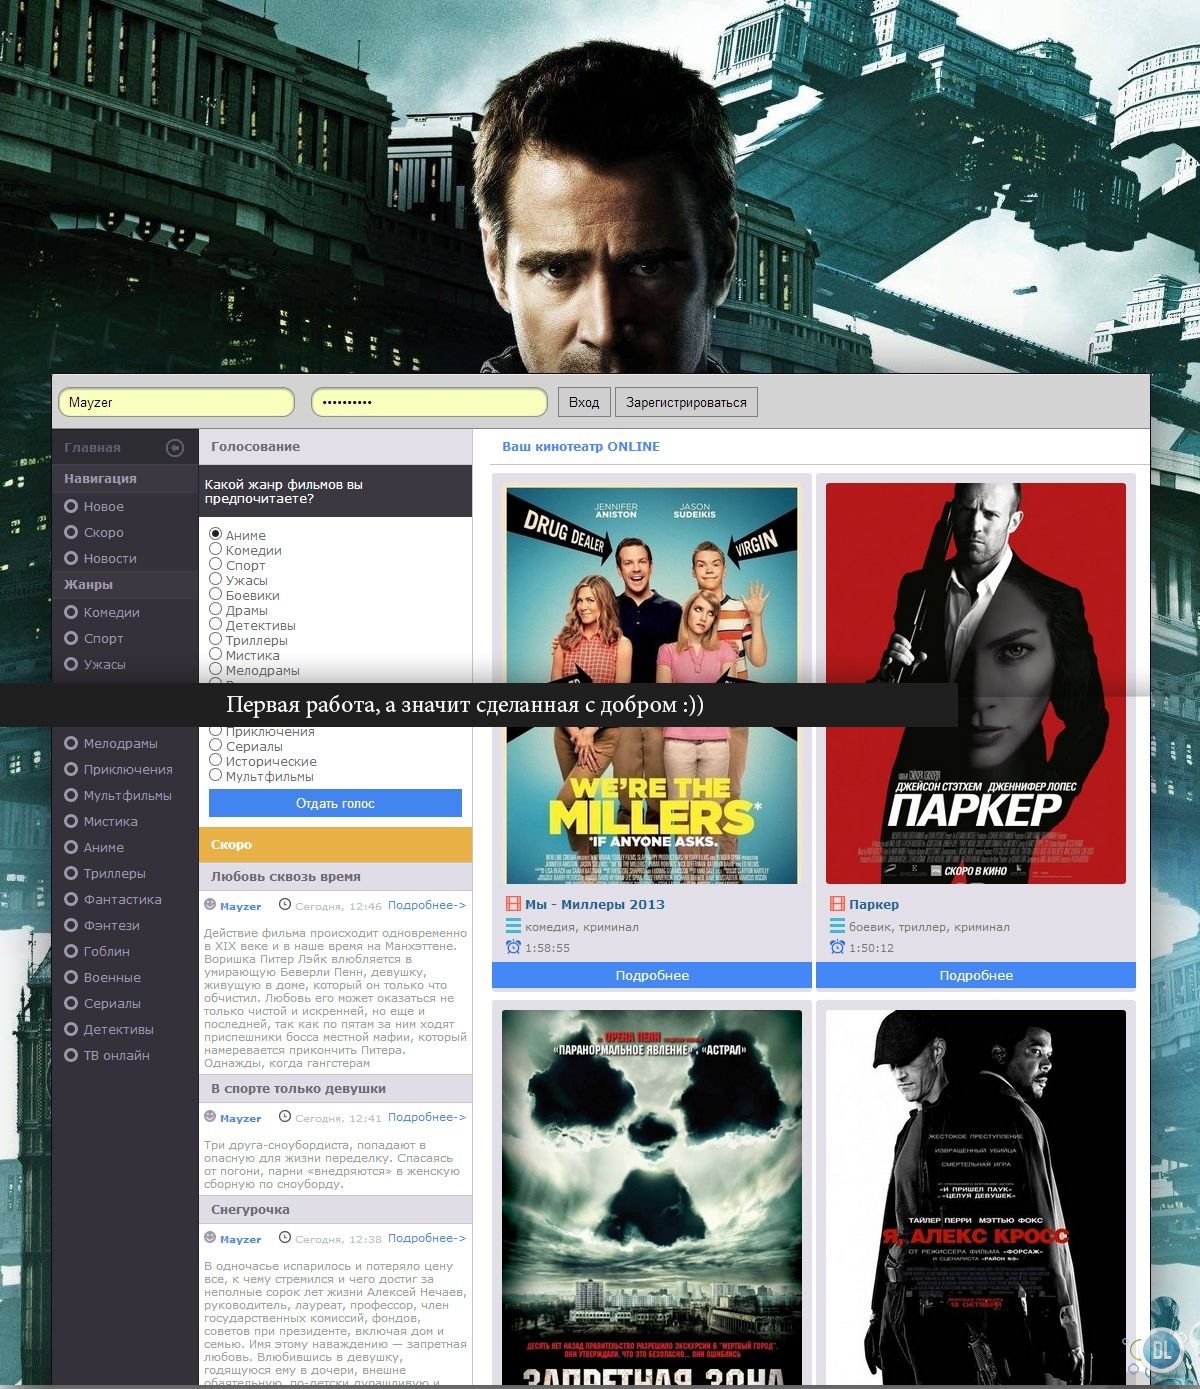Click the film strip icon next to Паркер
This screenshot has width=1200, height=1389.
tap(837, 904)
